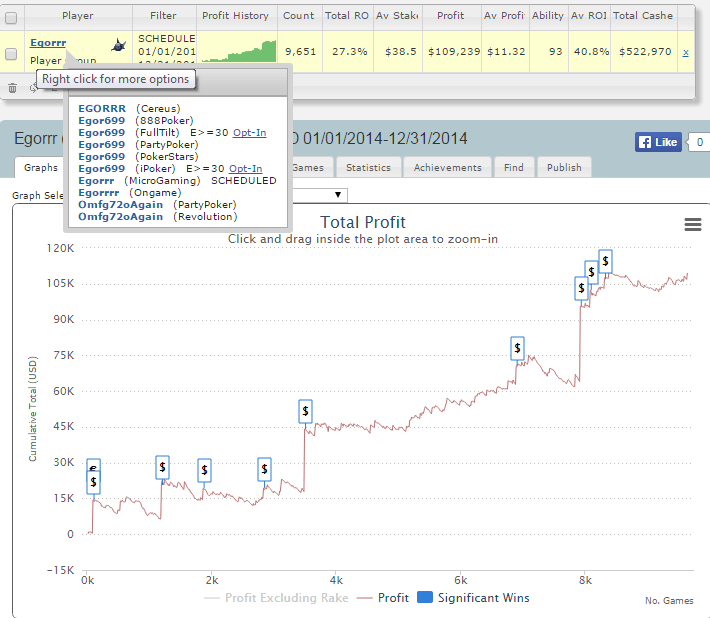This screenshot has width=710, height=618.
Task: Click the lower win marker near 0k games
Action: coord(93,482)
